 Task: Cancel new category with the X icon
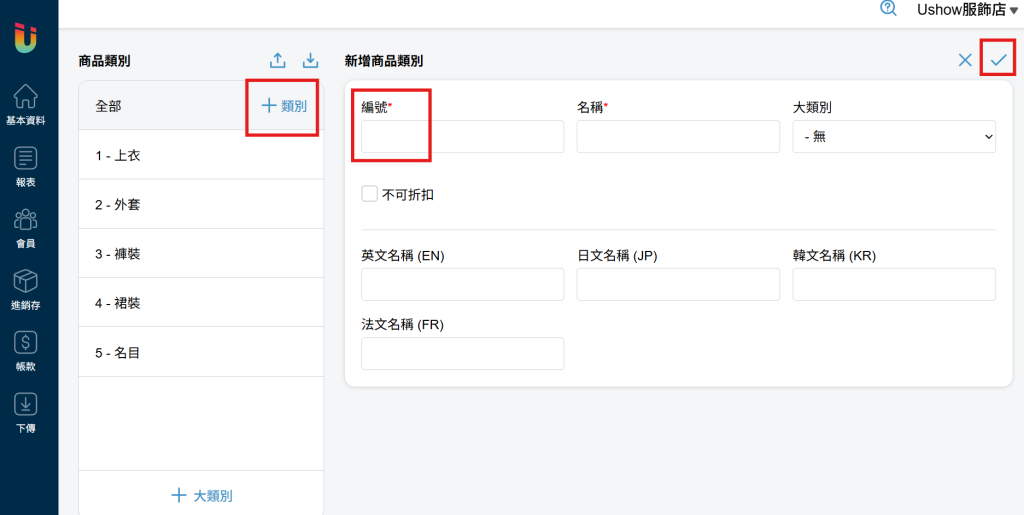coord(965,60)
